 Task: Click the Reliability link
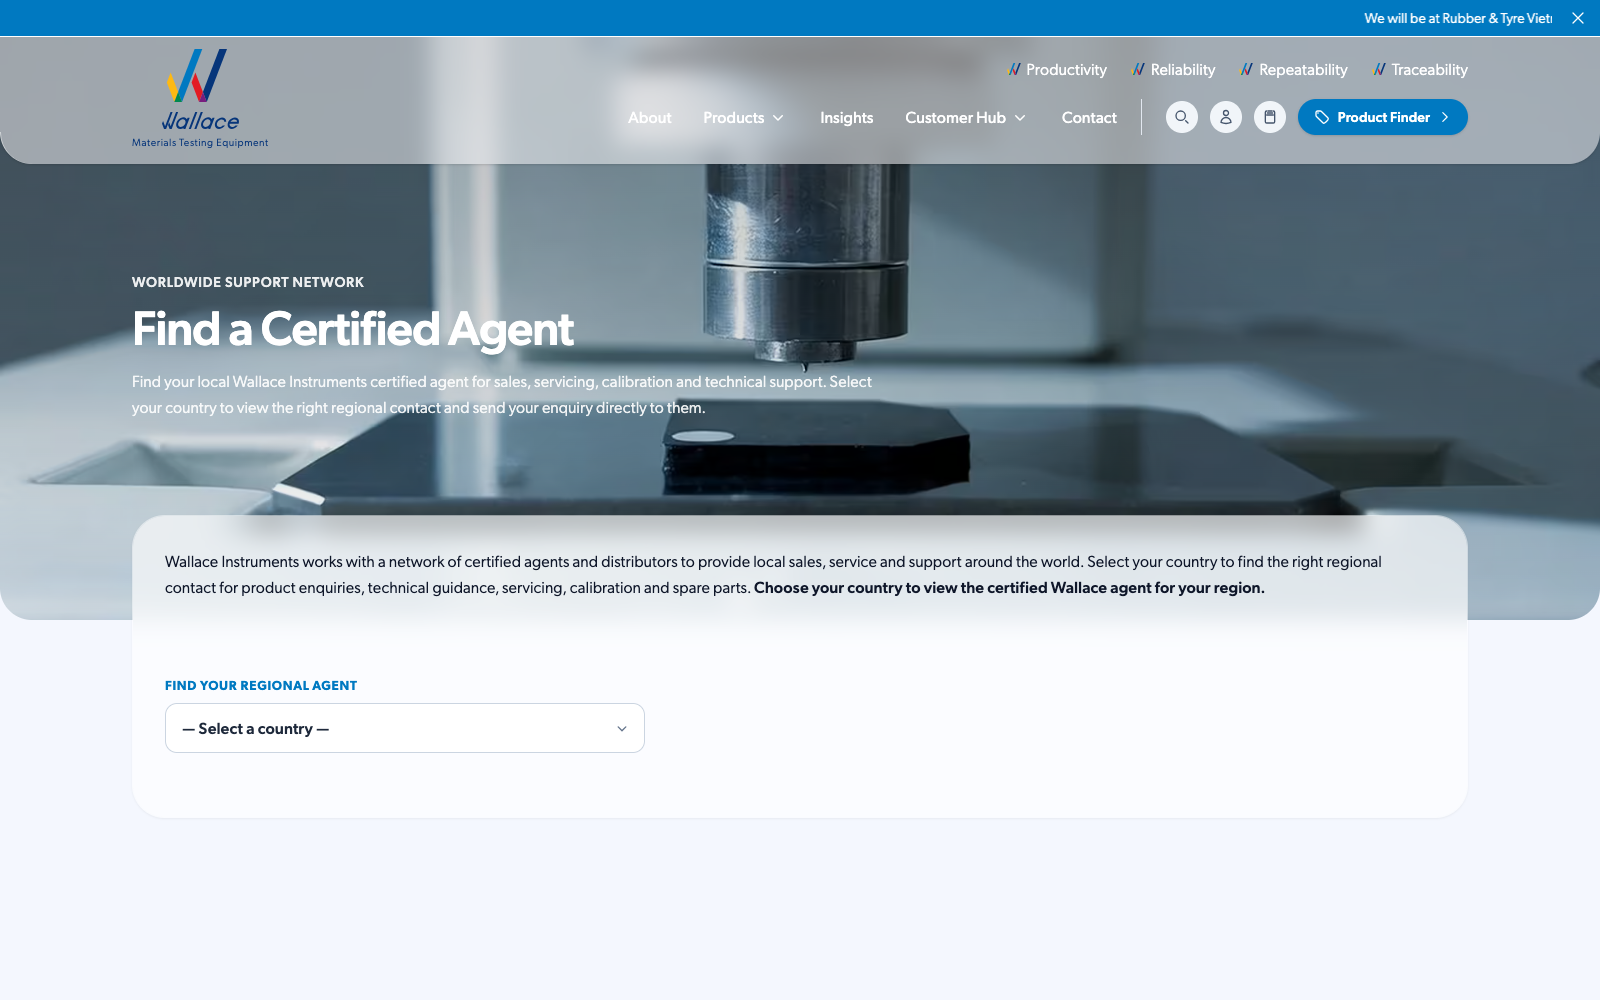tap(1174, 70)
